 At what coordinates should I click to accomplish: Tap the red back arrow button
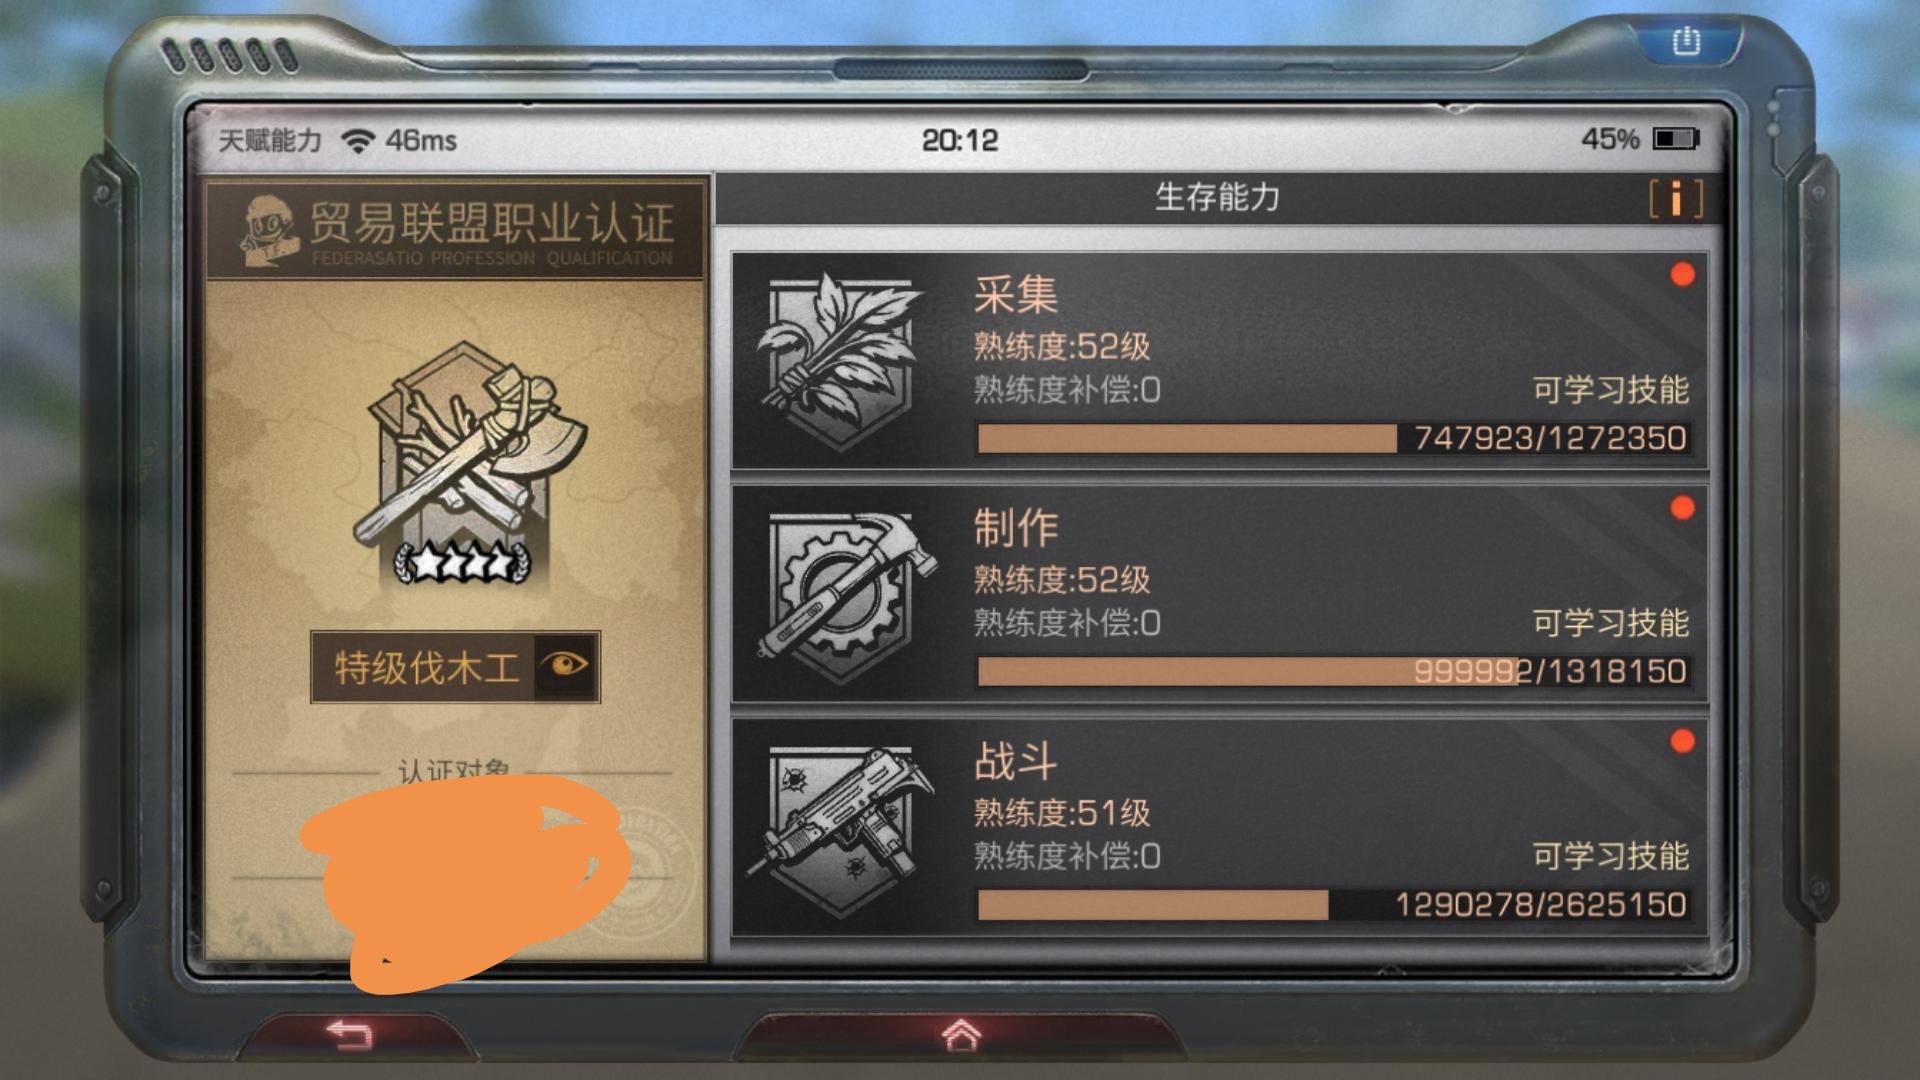tap(349, 1035)
